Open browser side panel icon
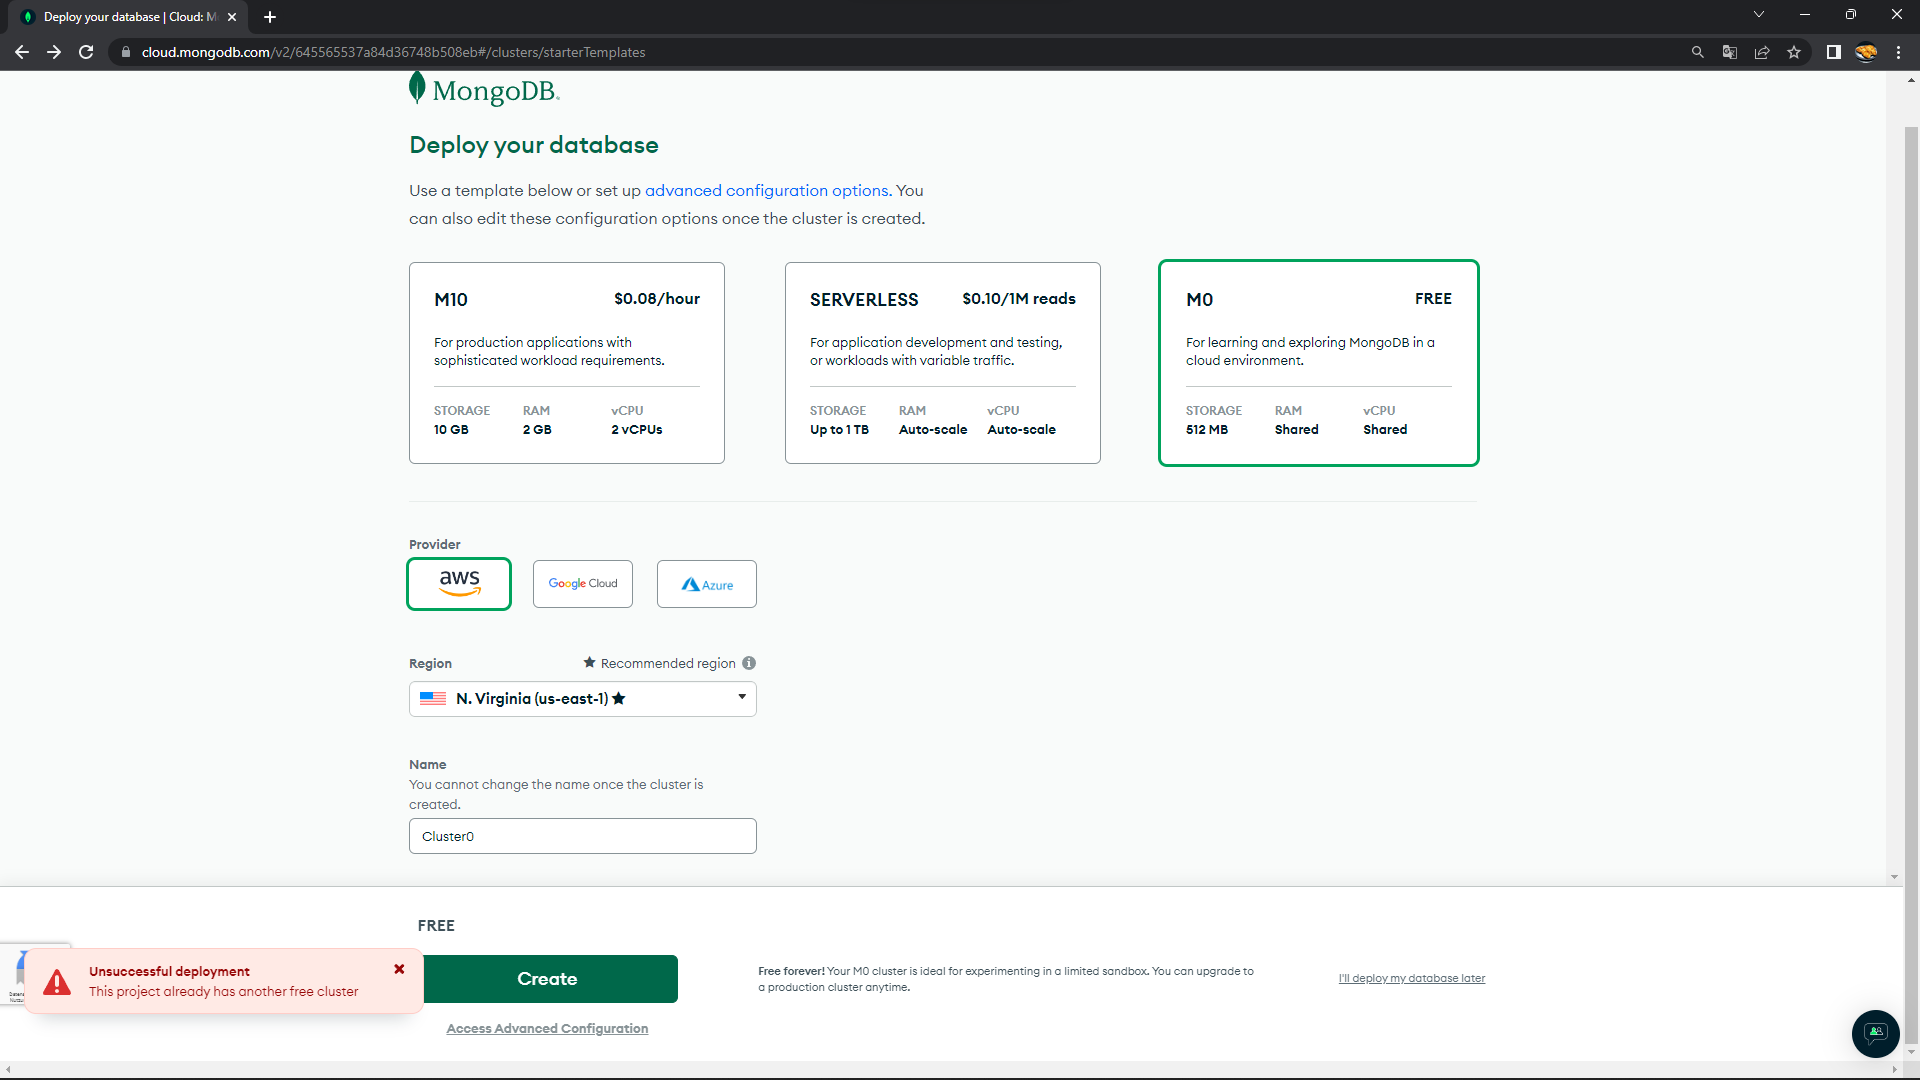 pos(1833,52)
